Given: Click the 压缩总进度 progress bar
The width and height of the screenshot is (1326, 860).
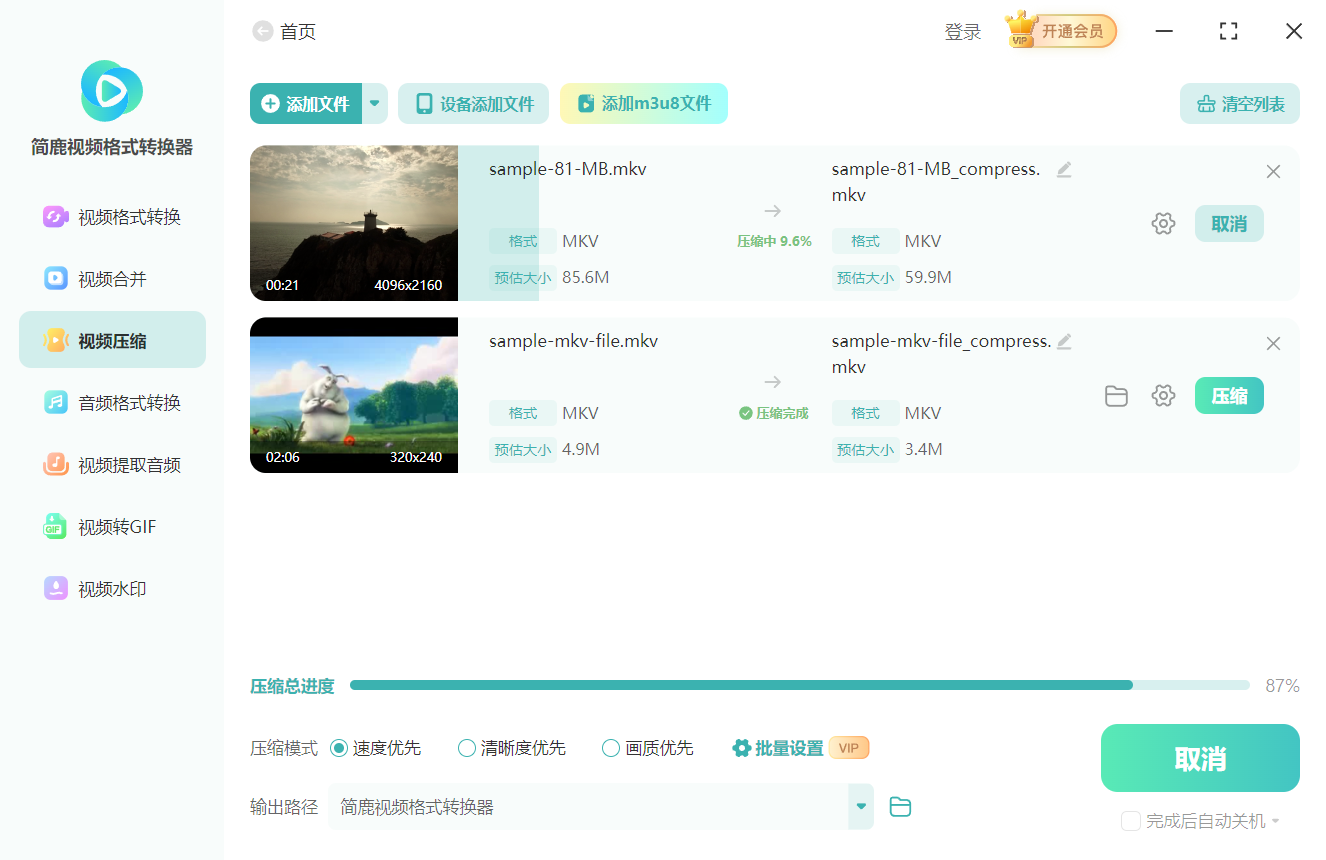Looking at the screenshot, I should (799, 685).
